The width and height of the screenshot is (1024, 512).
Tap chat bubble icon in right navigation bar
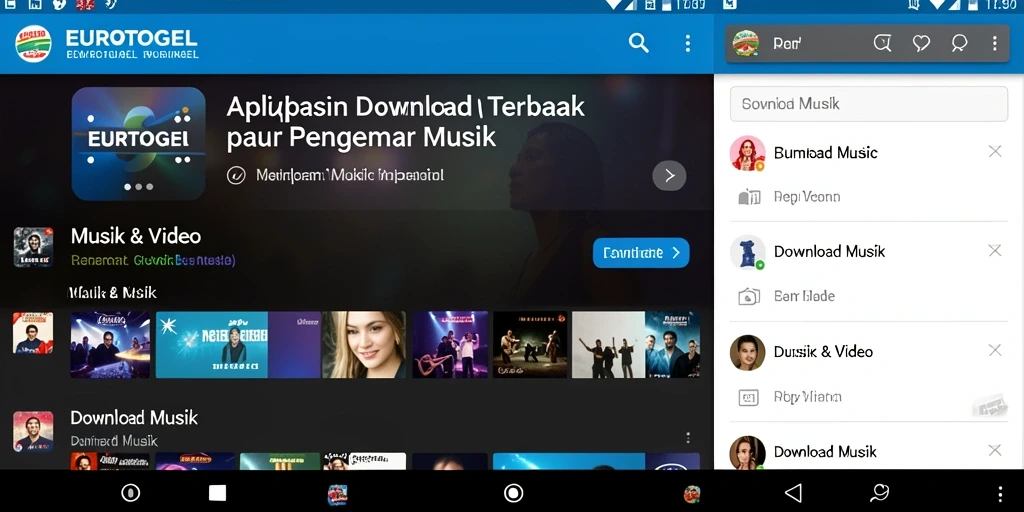pos(880,492)
